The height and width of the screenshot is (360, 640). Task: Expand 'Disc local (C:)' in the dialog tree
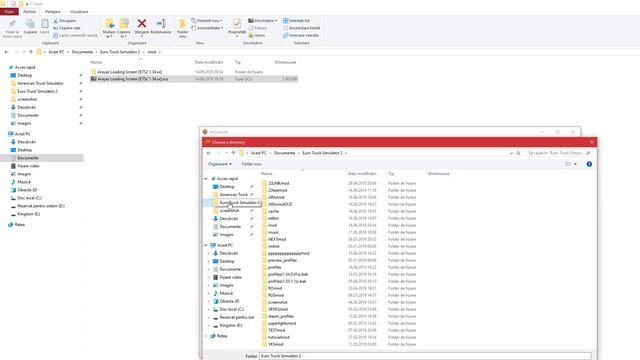pos(209,309)
